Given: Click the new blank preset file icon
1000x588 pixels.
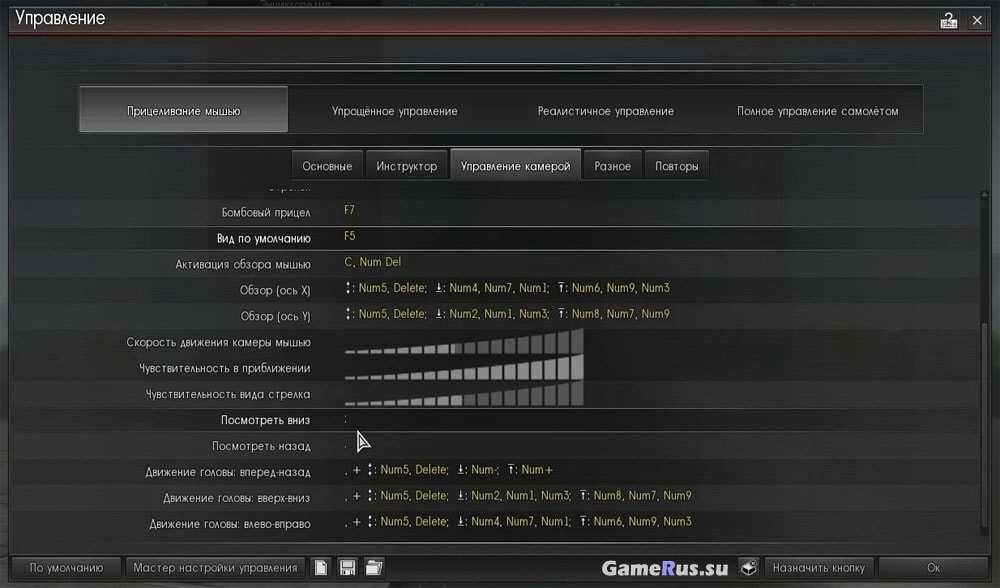Looking at the screenshot, I should [321, 568].
